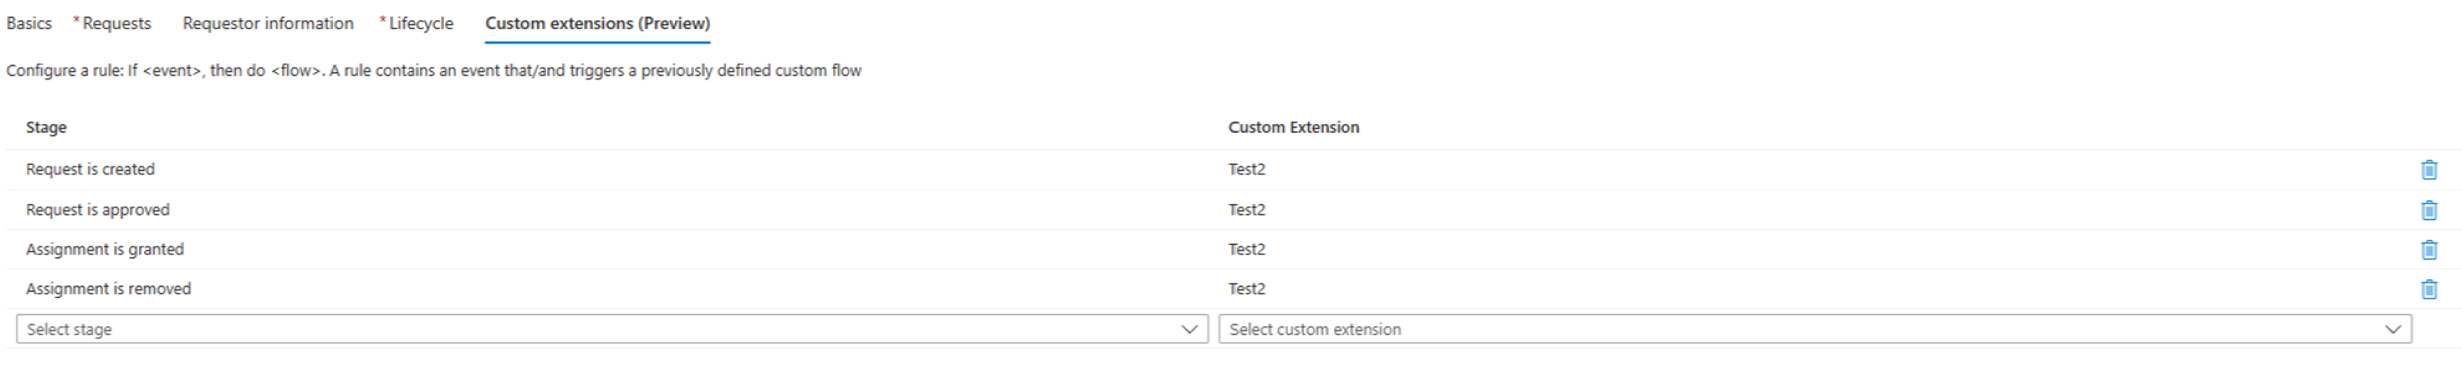The height and width of the screenshot is (374, 2462).
Task: Delete the 'Request is approved' rule
Action: [2428, 210]
